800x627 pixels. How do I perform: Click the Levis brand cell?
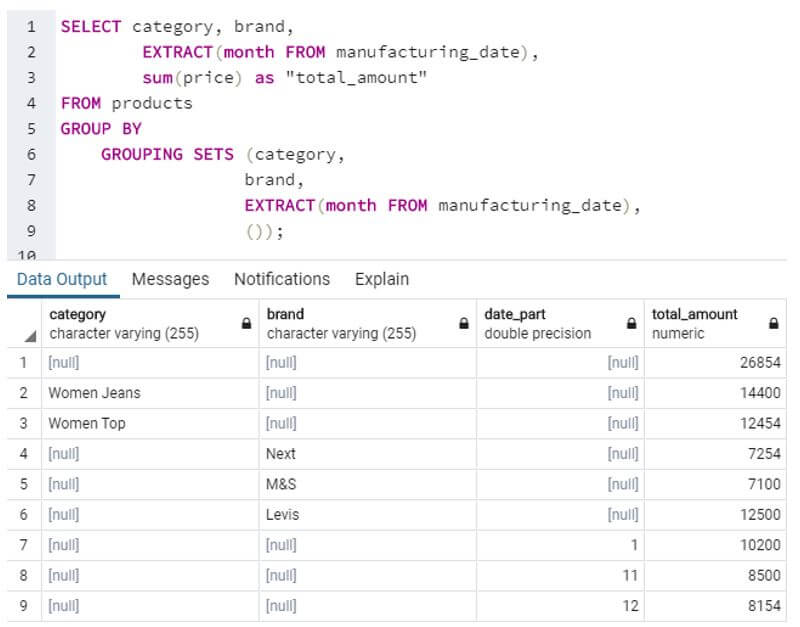[283, 515]
